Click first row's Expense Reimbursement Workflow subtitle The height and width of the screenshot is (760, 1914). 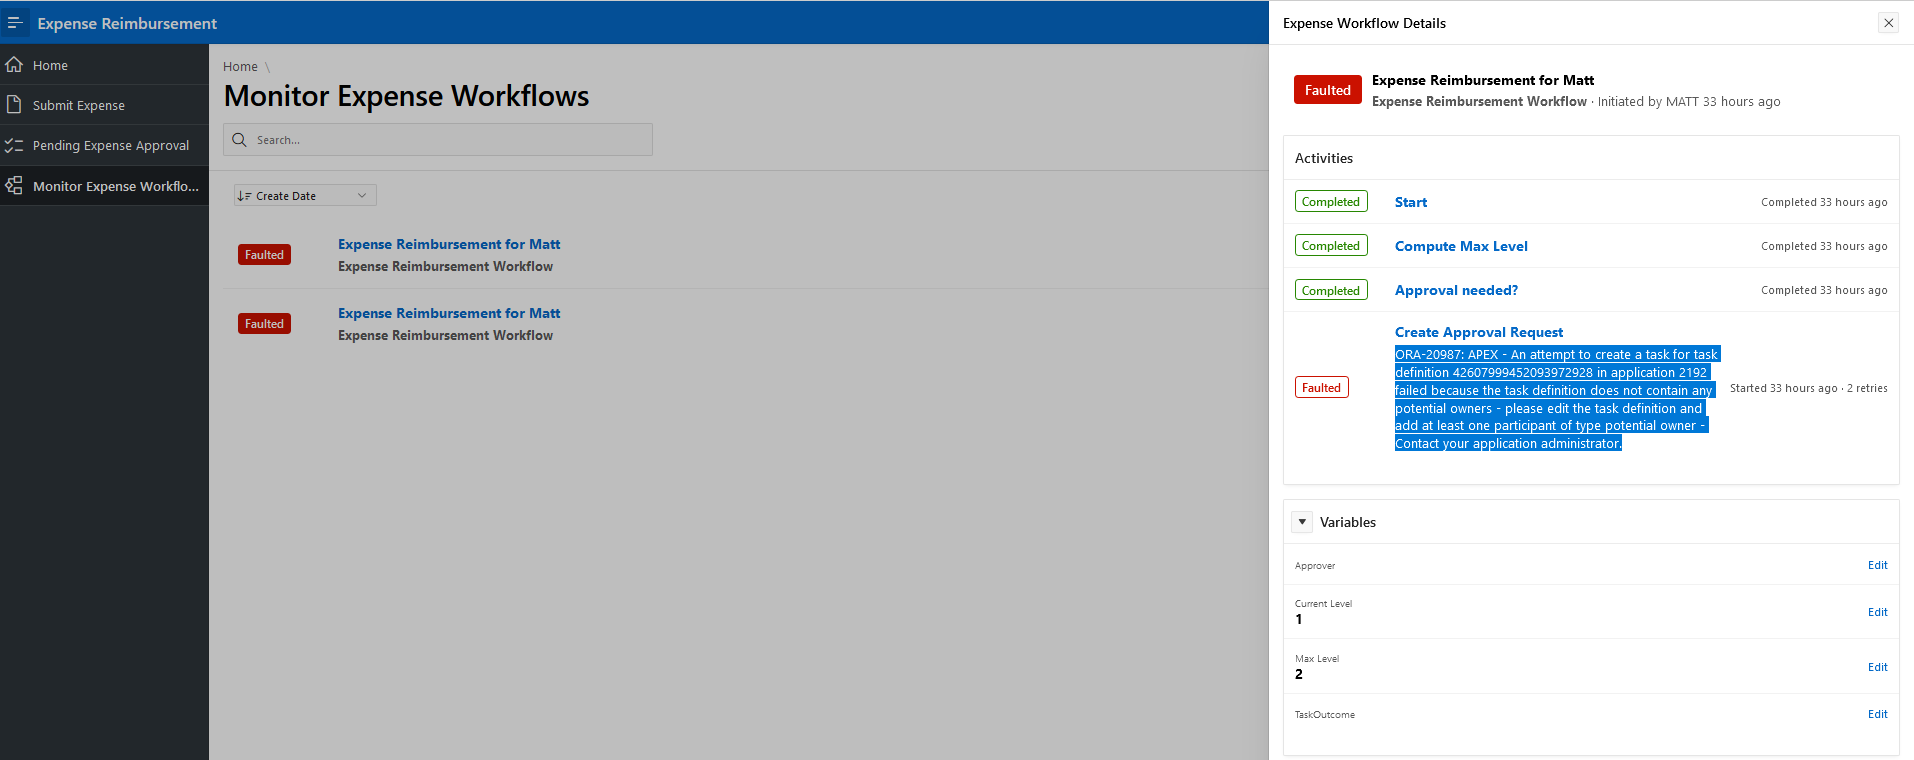pos(445,267)
